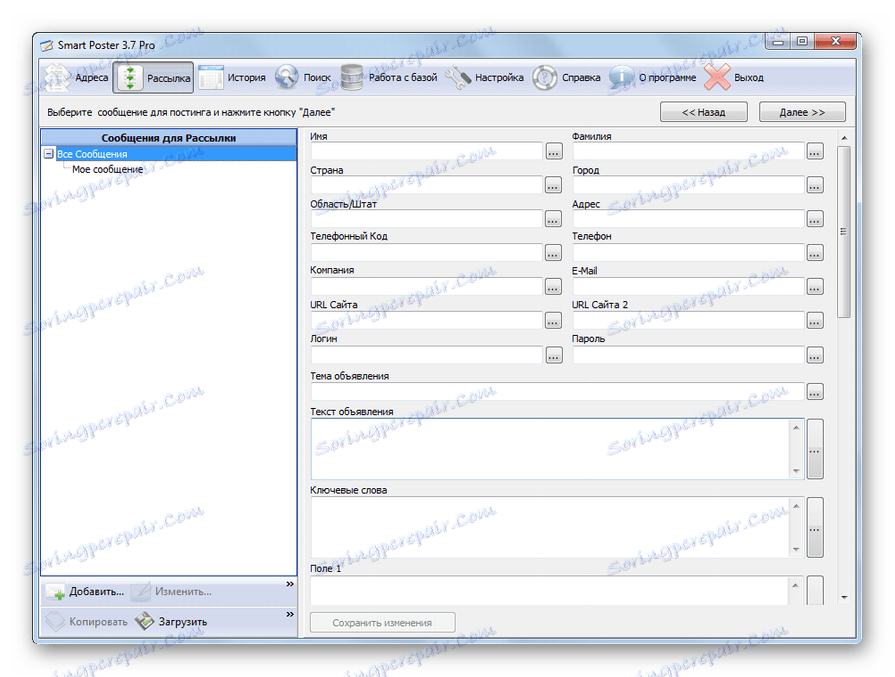Click into the Область/Штат input field
Image resolution: width=895 pixels, height=677 pixels.
(x=426, y=218)
